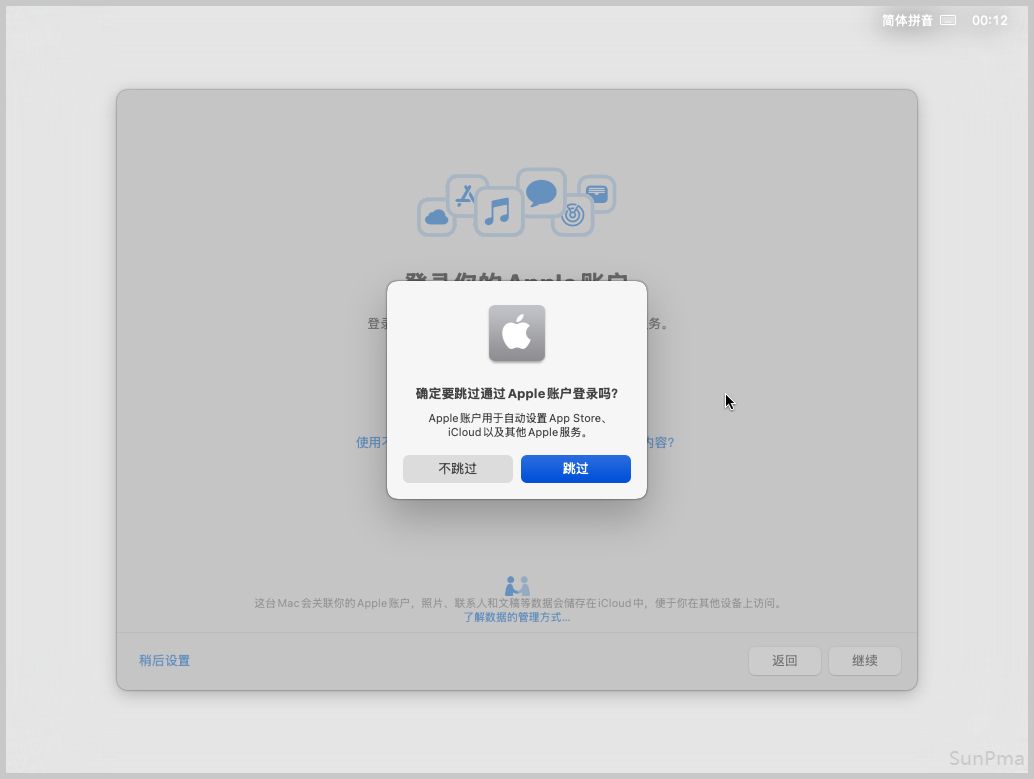Click the privacy handshake icon
Viewport: 1034px width, 779px height.
517,586
